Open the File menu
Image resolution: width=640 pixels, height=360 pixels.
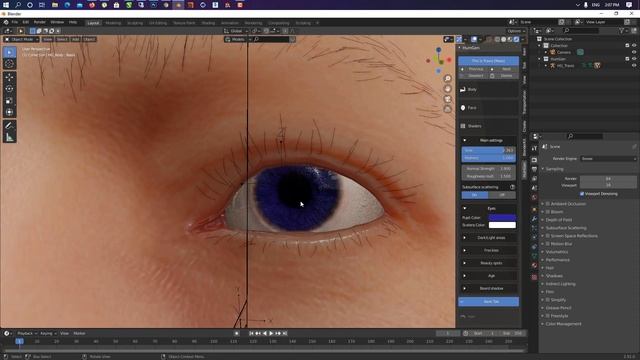tap(15, 22)
